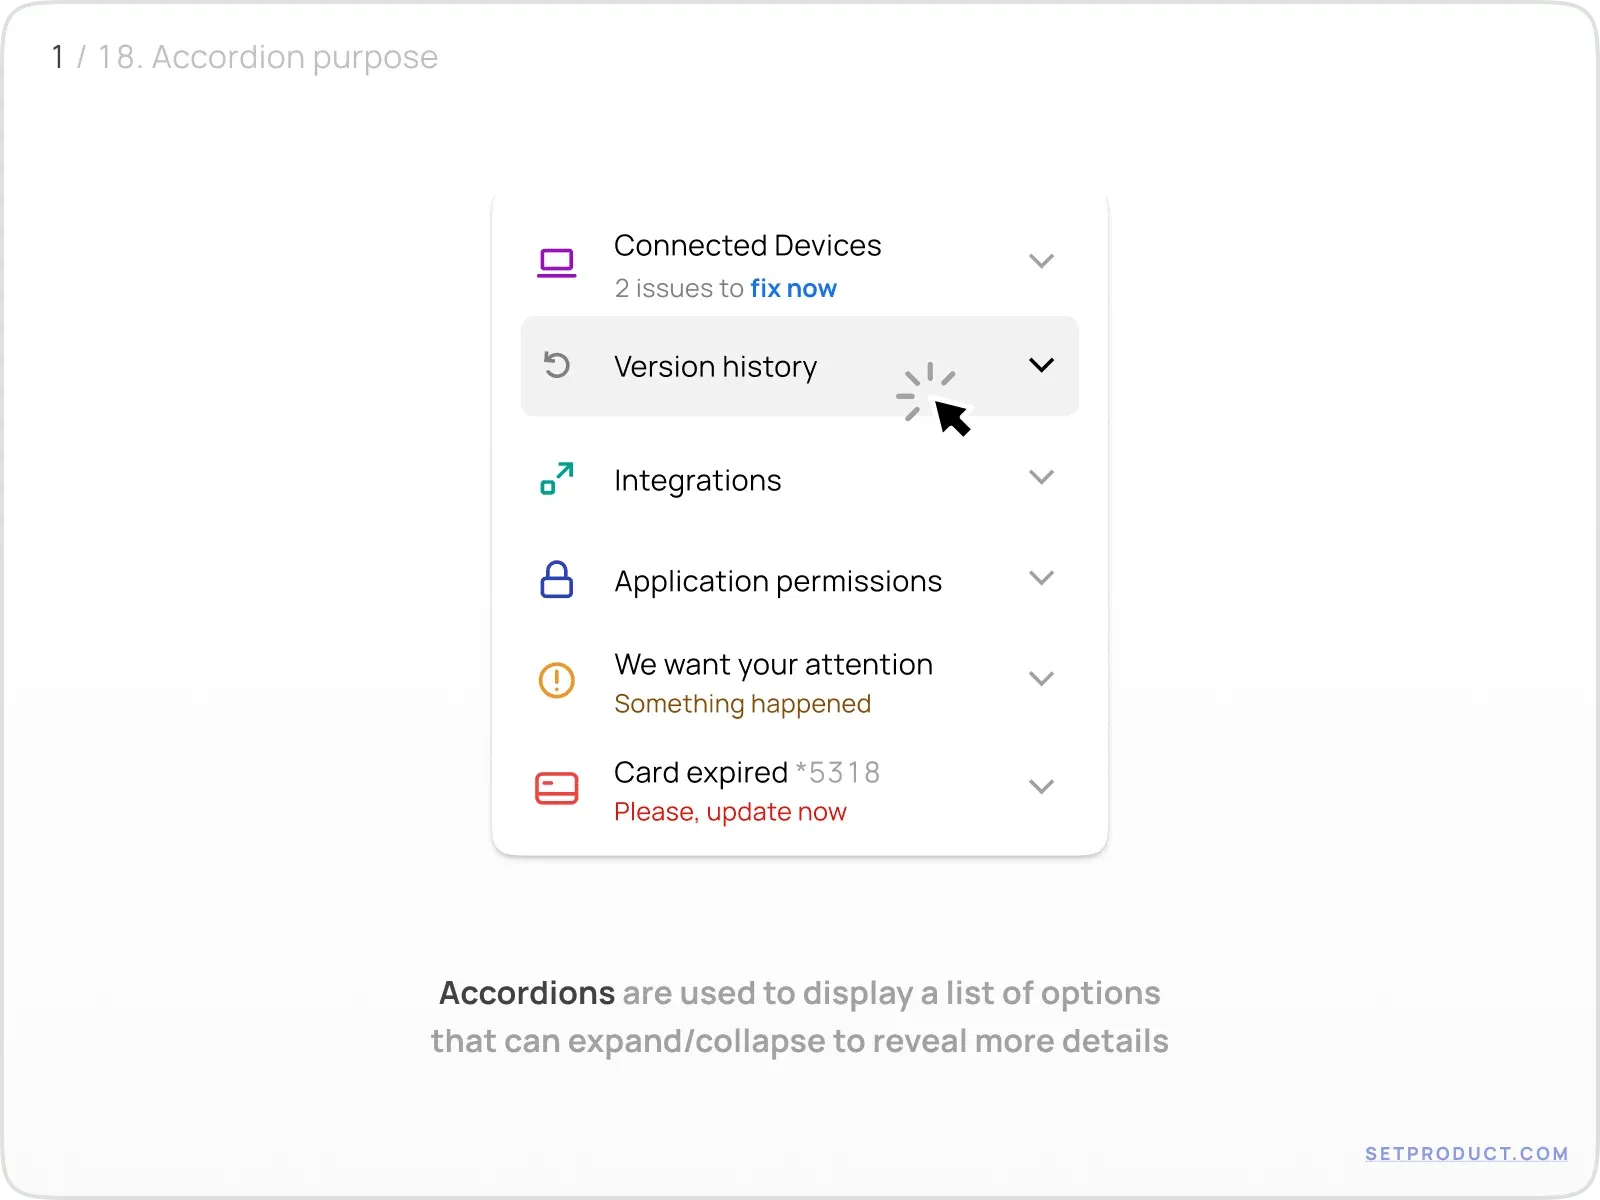Click the 'Please, update now' text

tap(730, 812)
